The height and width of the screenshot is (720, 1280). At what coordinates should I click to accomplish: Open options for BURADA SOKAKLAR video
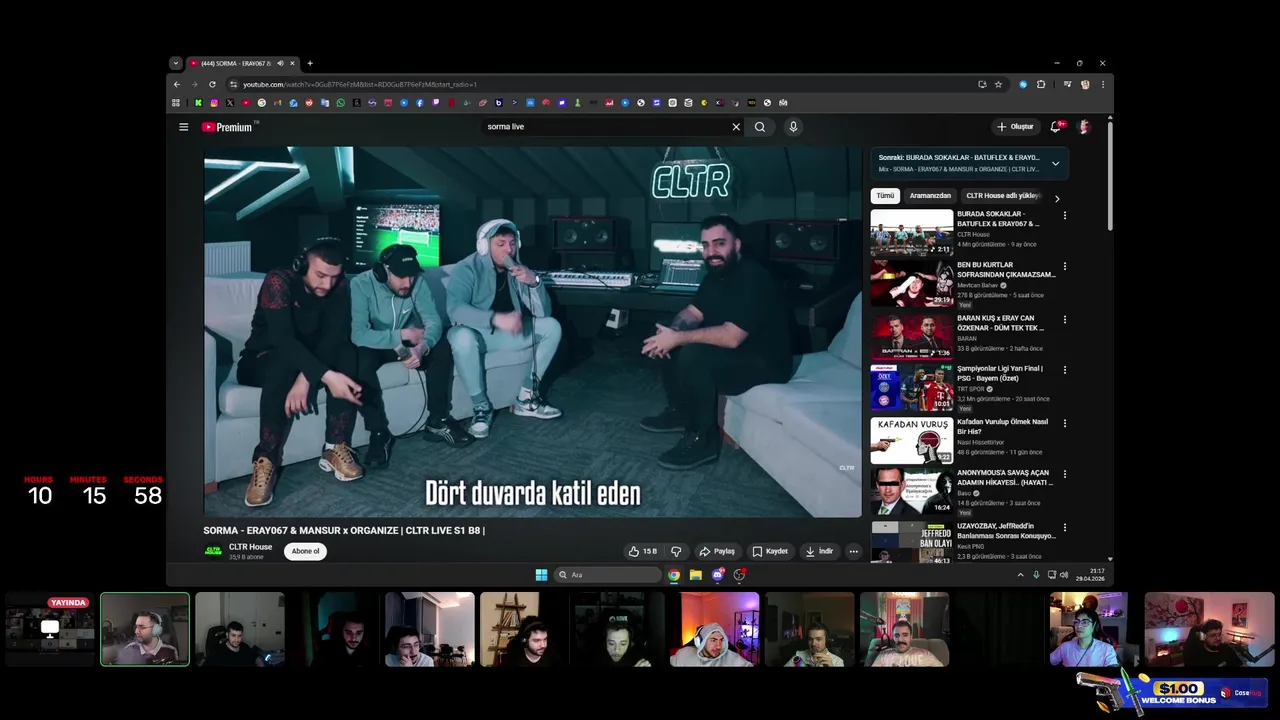[1064, 215]
